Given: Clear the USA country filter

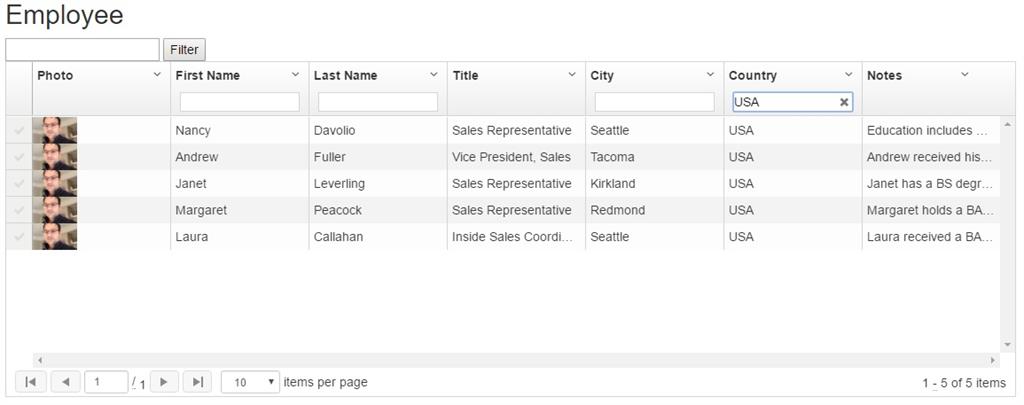Looking at the screenshot, I should point(844,102).
